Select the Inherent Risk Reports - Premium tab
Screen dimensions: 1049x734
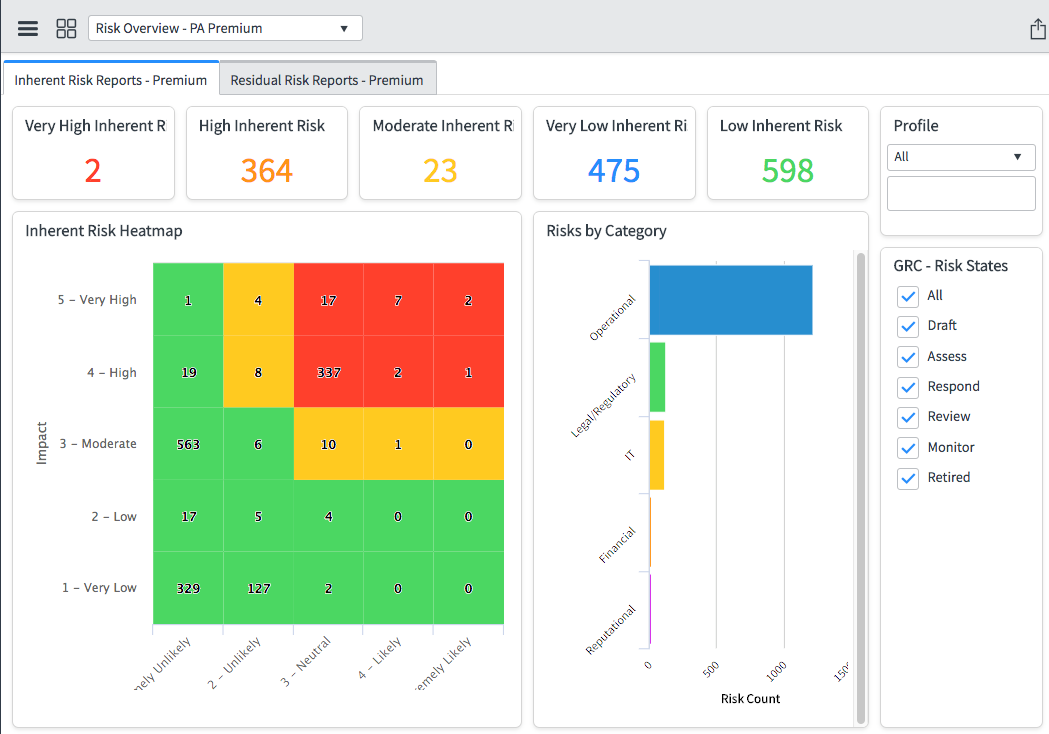pyautogui.click(x=111, y=76)
